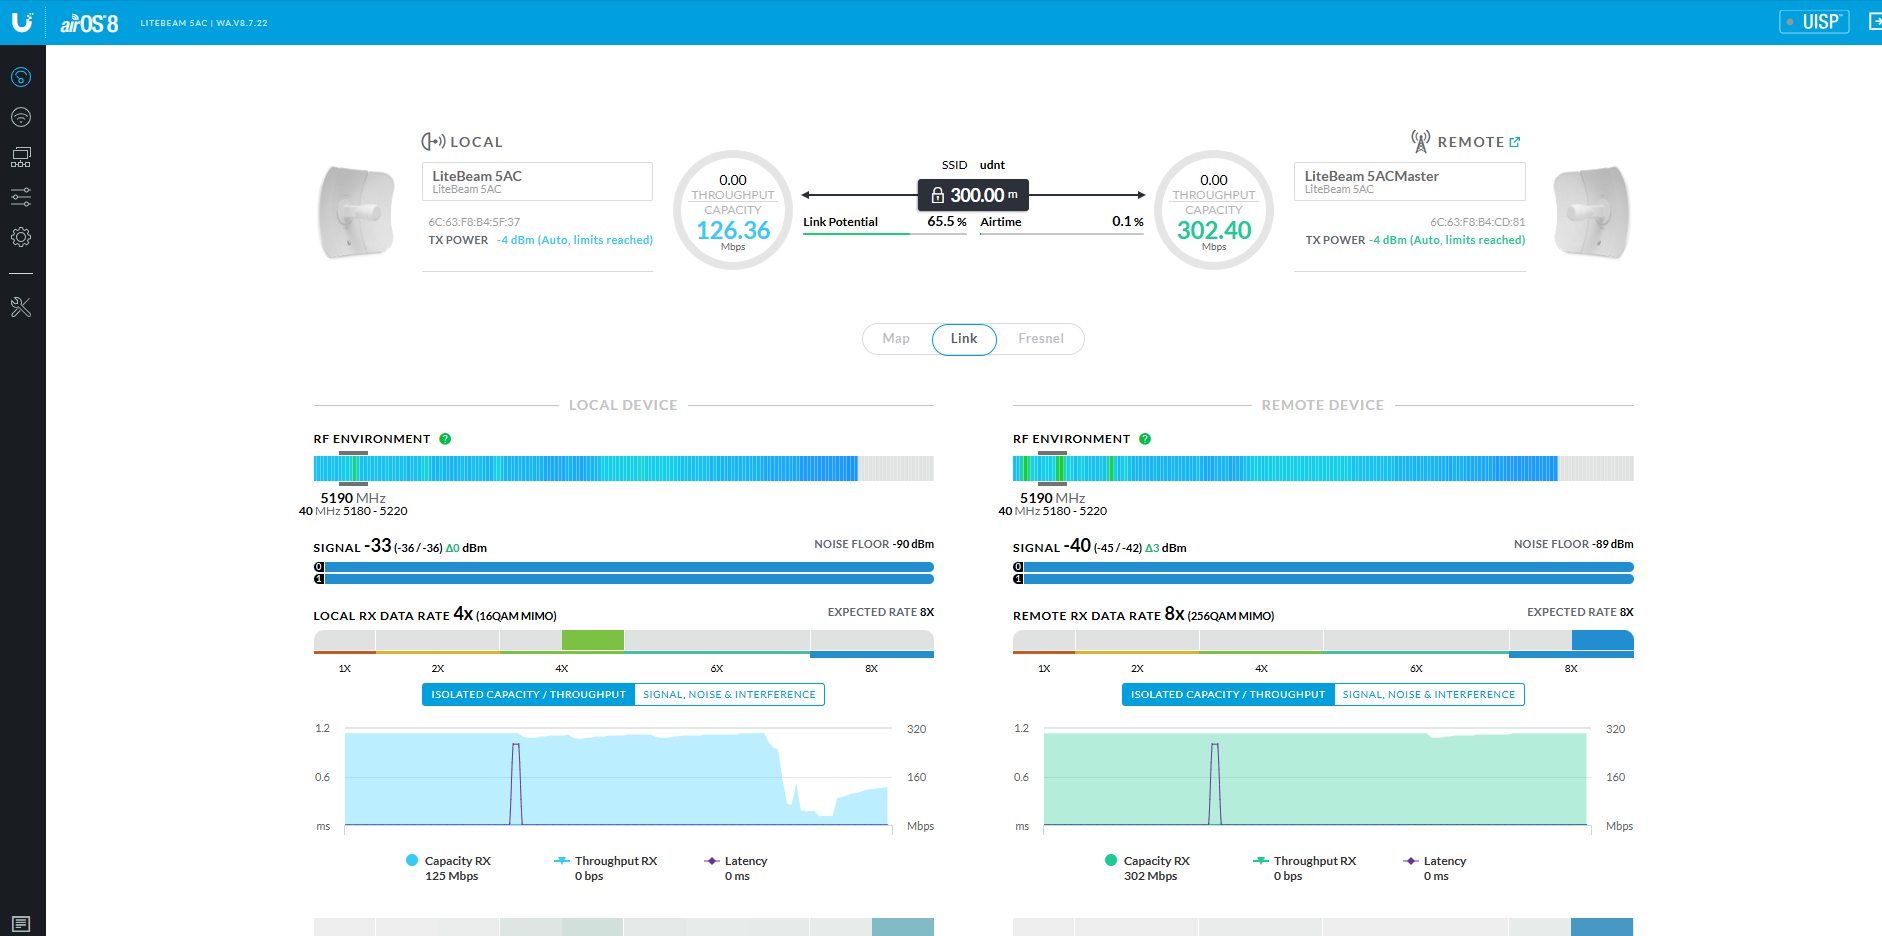Open the System gear sidebar icon
The width and height of the screenshot is (1882, 936).
(x=21, y=237)
